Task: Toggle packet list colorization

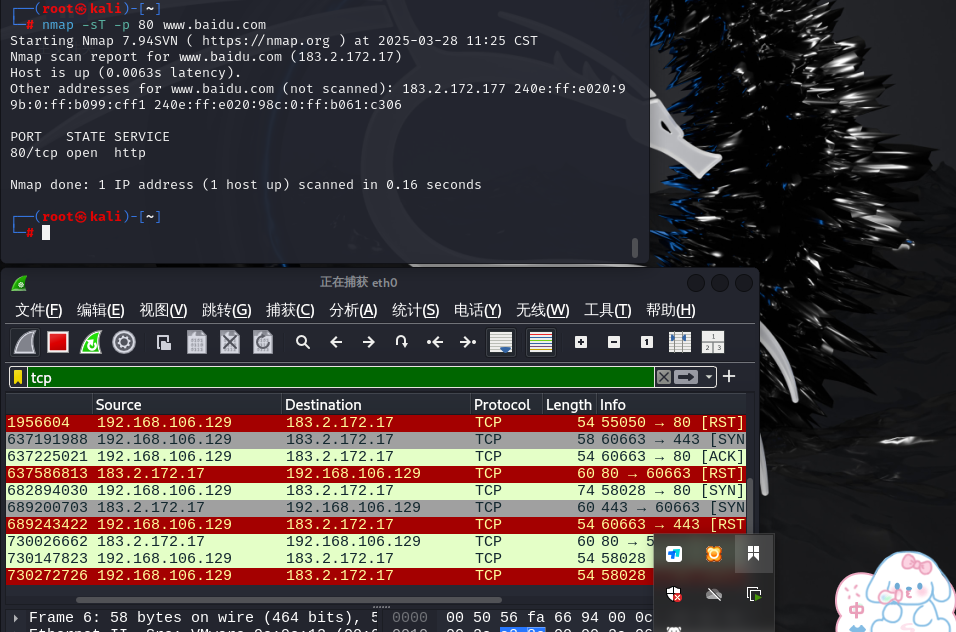Action: coord(541,343)
